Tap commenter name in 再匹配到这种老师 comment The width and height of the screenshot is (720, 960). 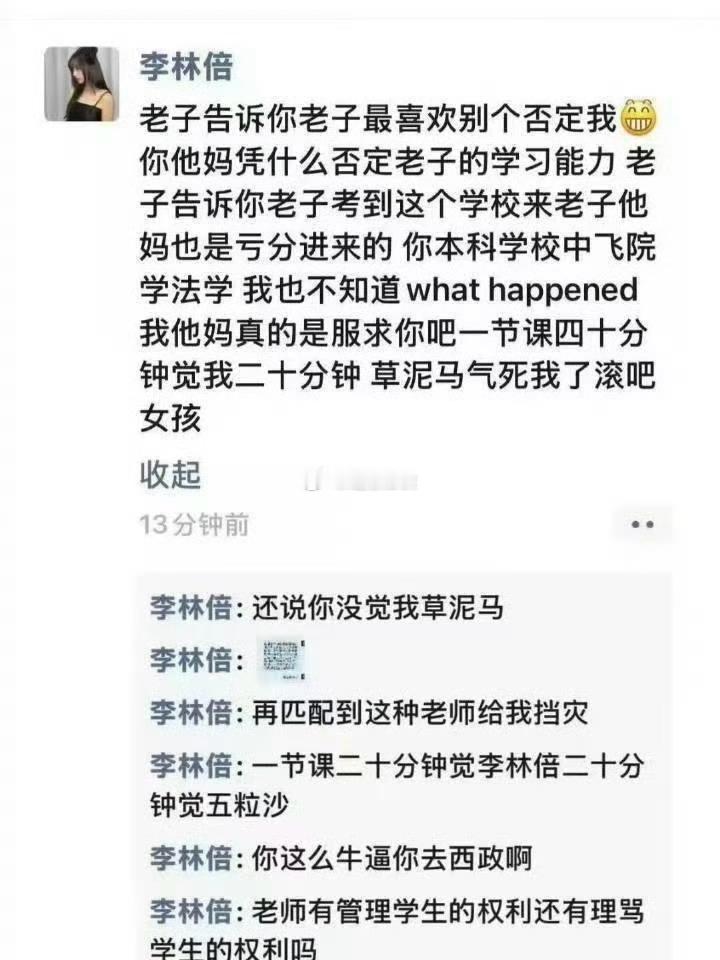(x=191, y=713)
